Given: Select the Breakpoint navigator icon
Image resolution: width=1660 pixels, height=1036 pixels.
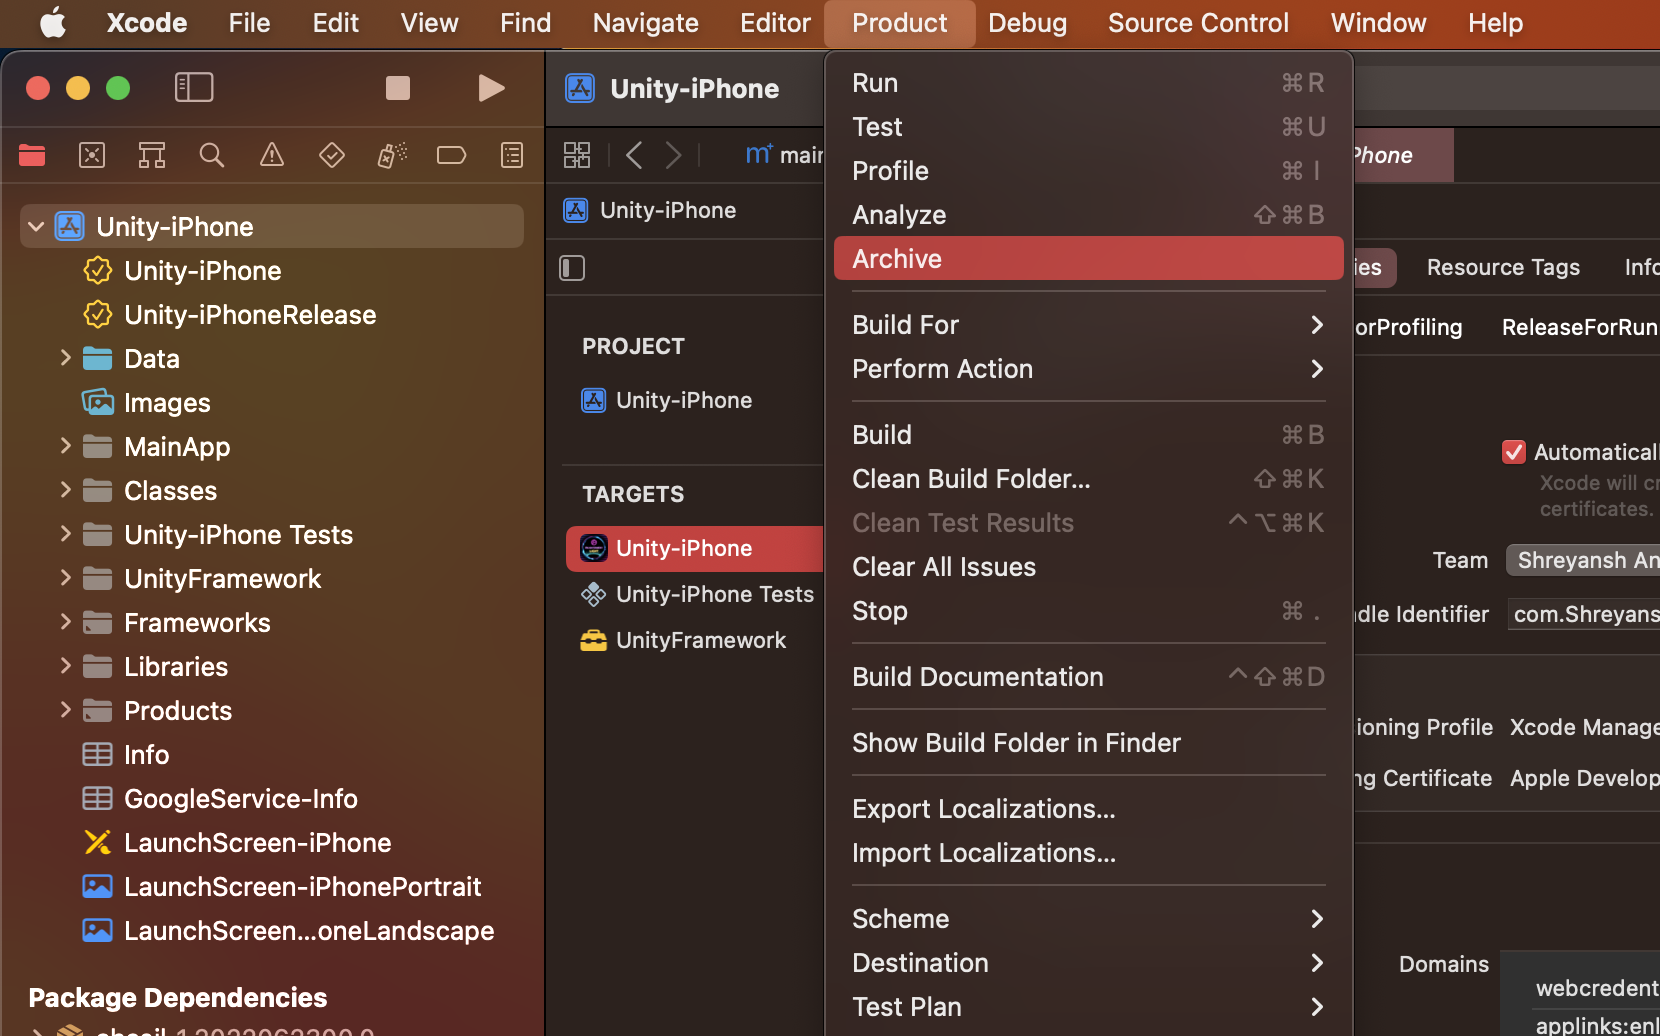Looking at the screenshot, I should 451,155.
